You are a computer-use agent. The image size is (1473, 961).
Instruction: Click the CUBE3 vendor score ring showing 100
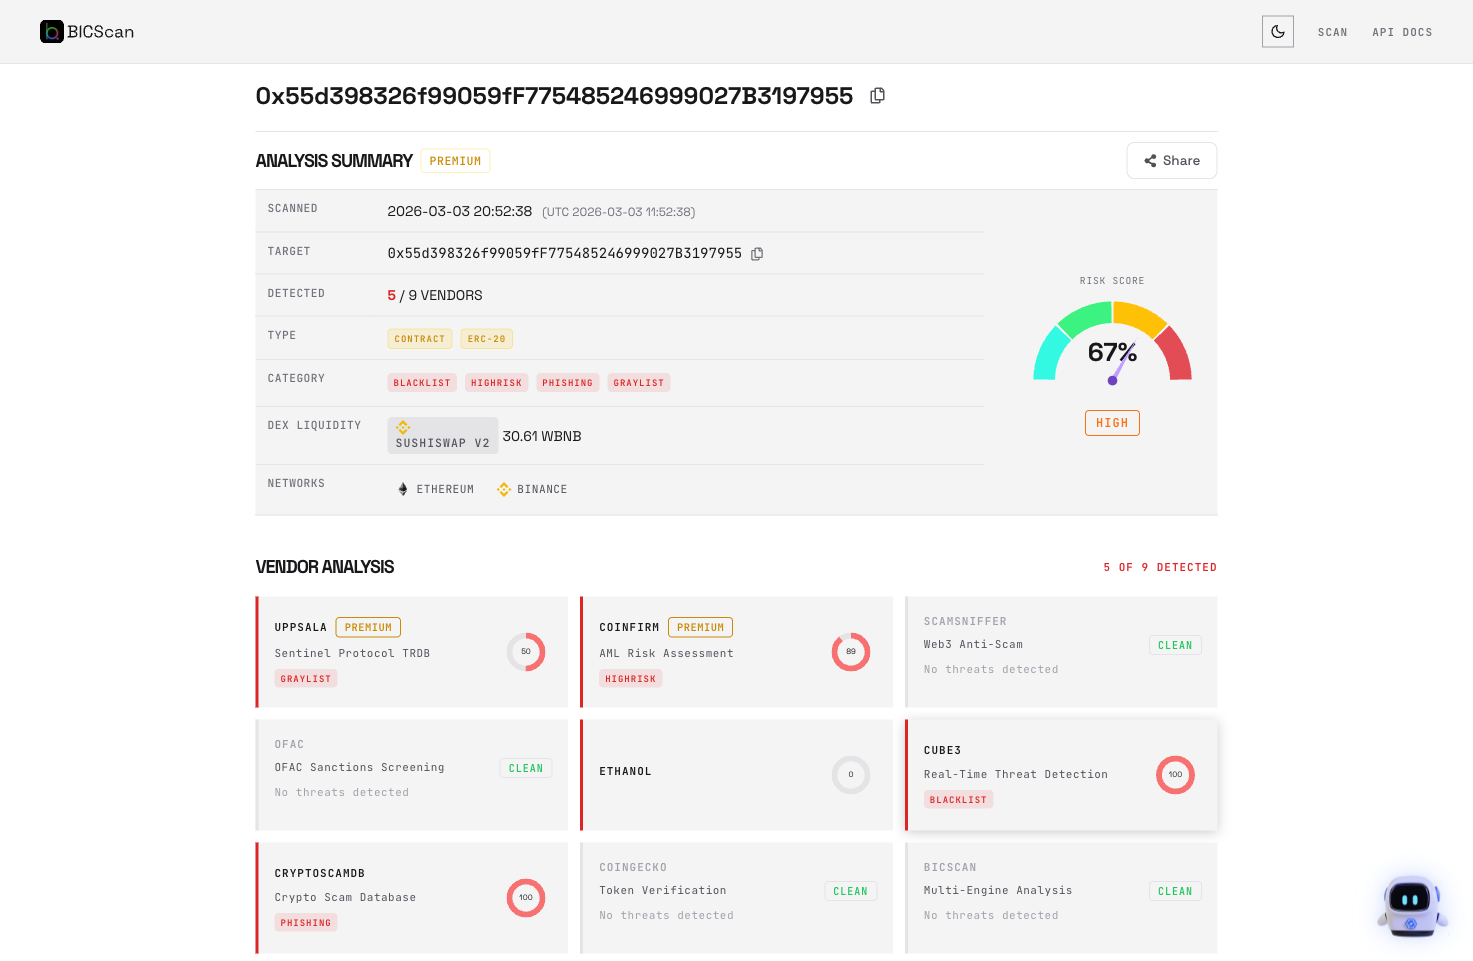1175,774
